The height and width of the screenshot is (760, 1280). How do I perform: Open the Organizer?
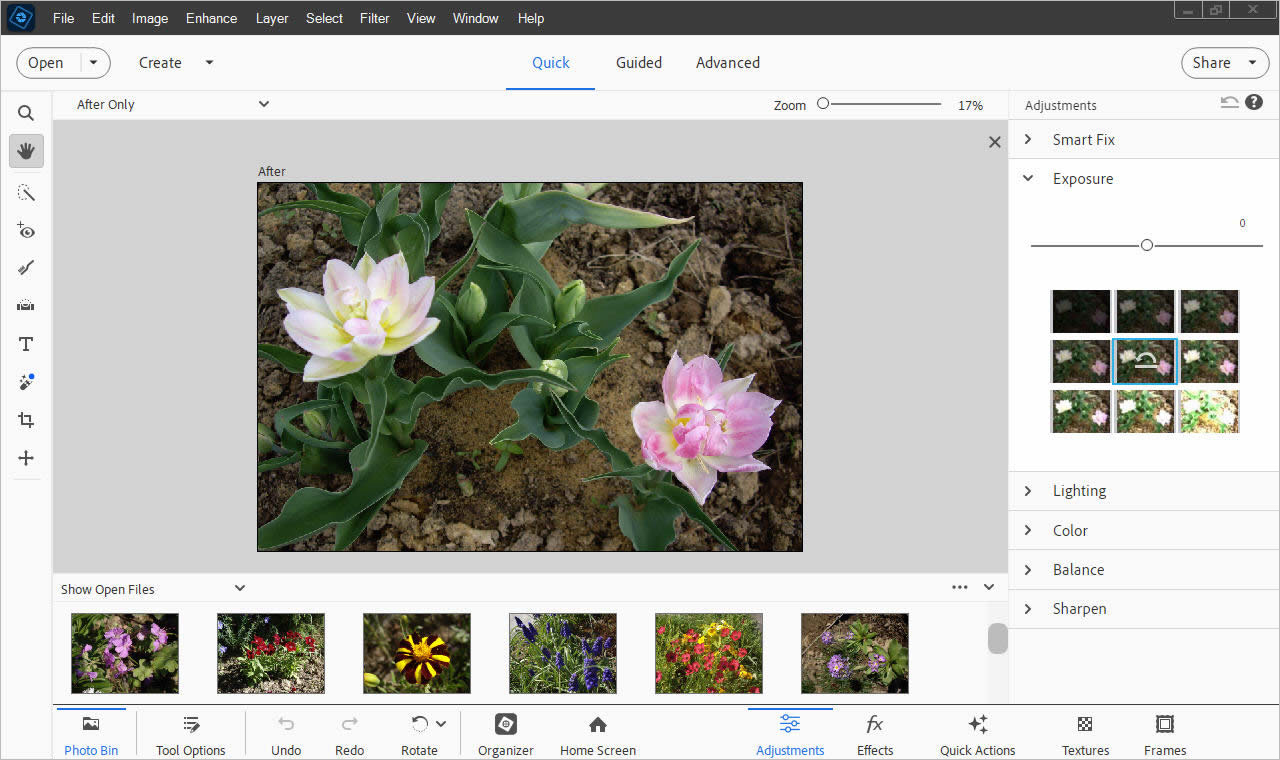[x=505, y=733]
